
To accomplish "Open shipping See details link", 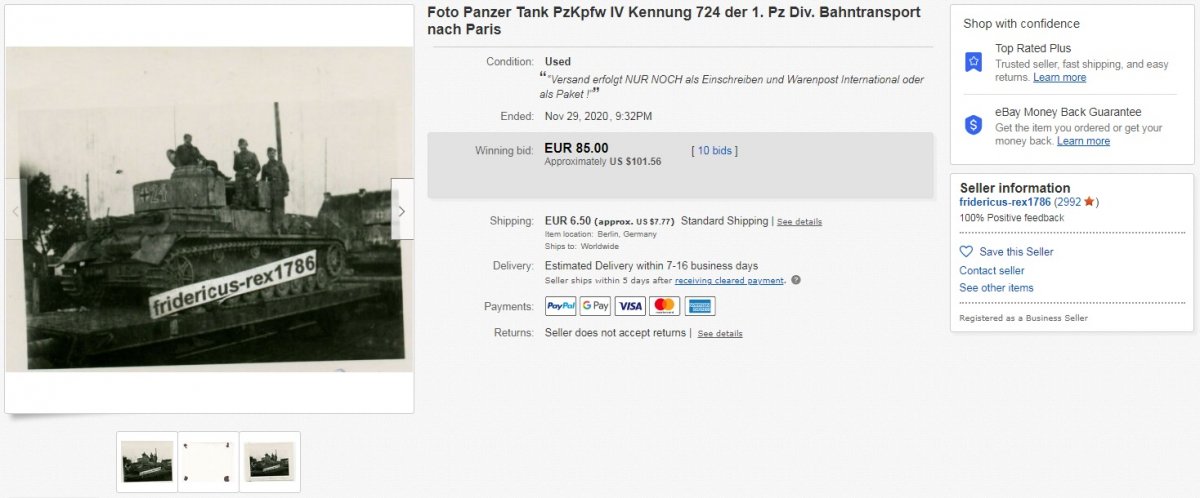I will click(799, 222).
